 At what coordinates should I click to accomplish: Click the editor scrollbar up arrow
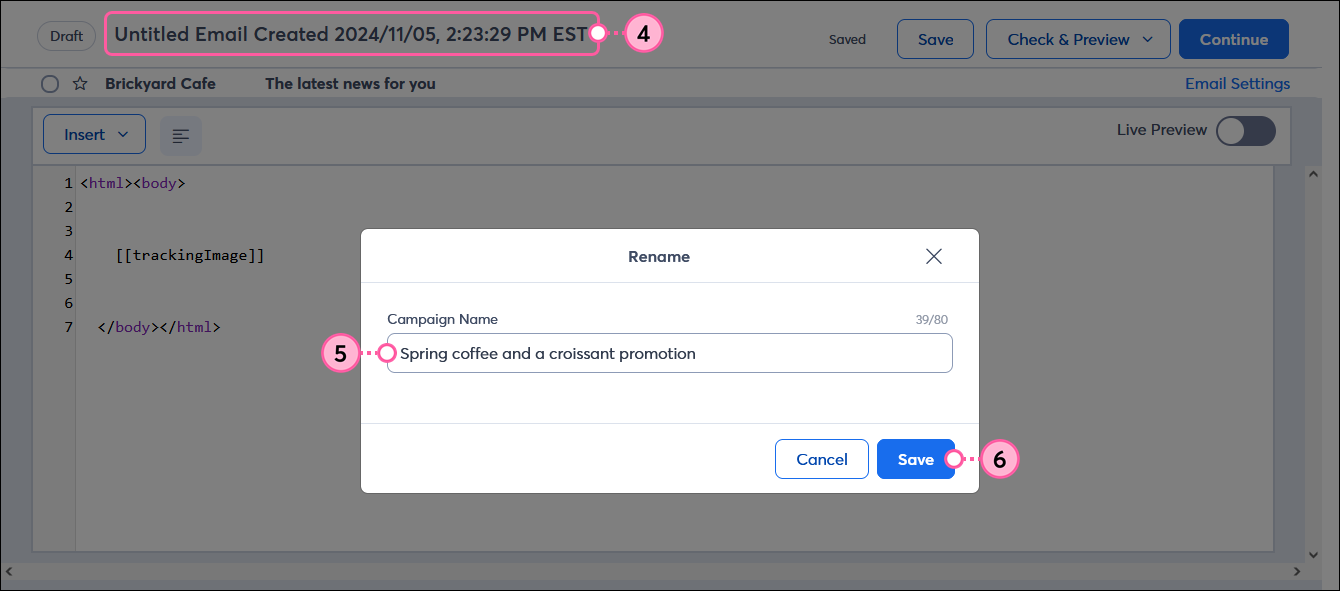1315,174
